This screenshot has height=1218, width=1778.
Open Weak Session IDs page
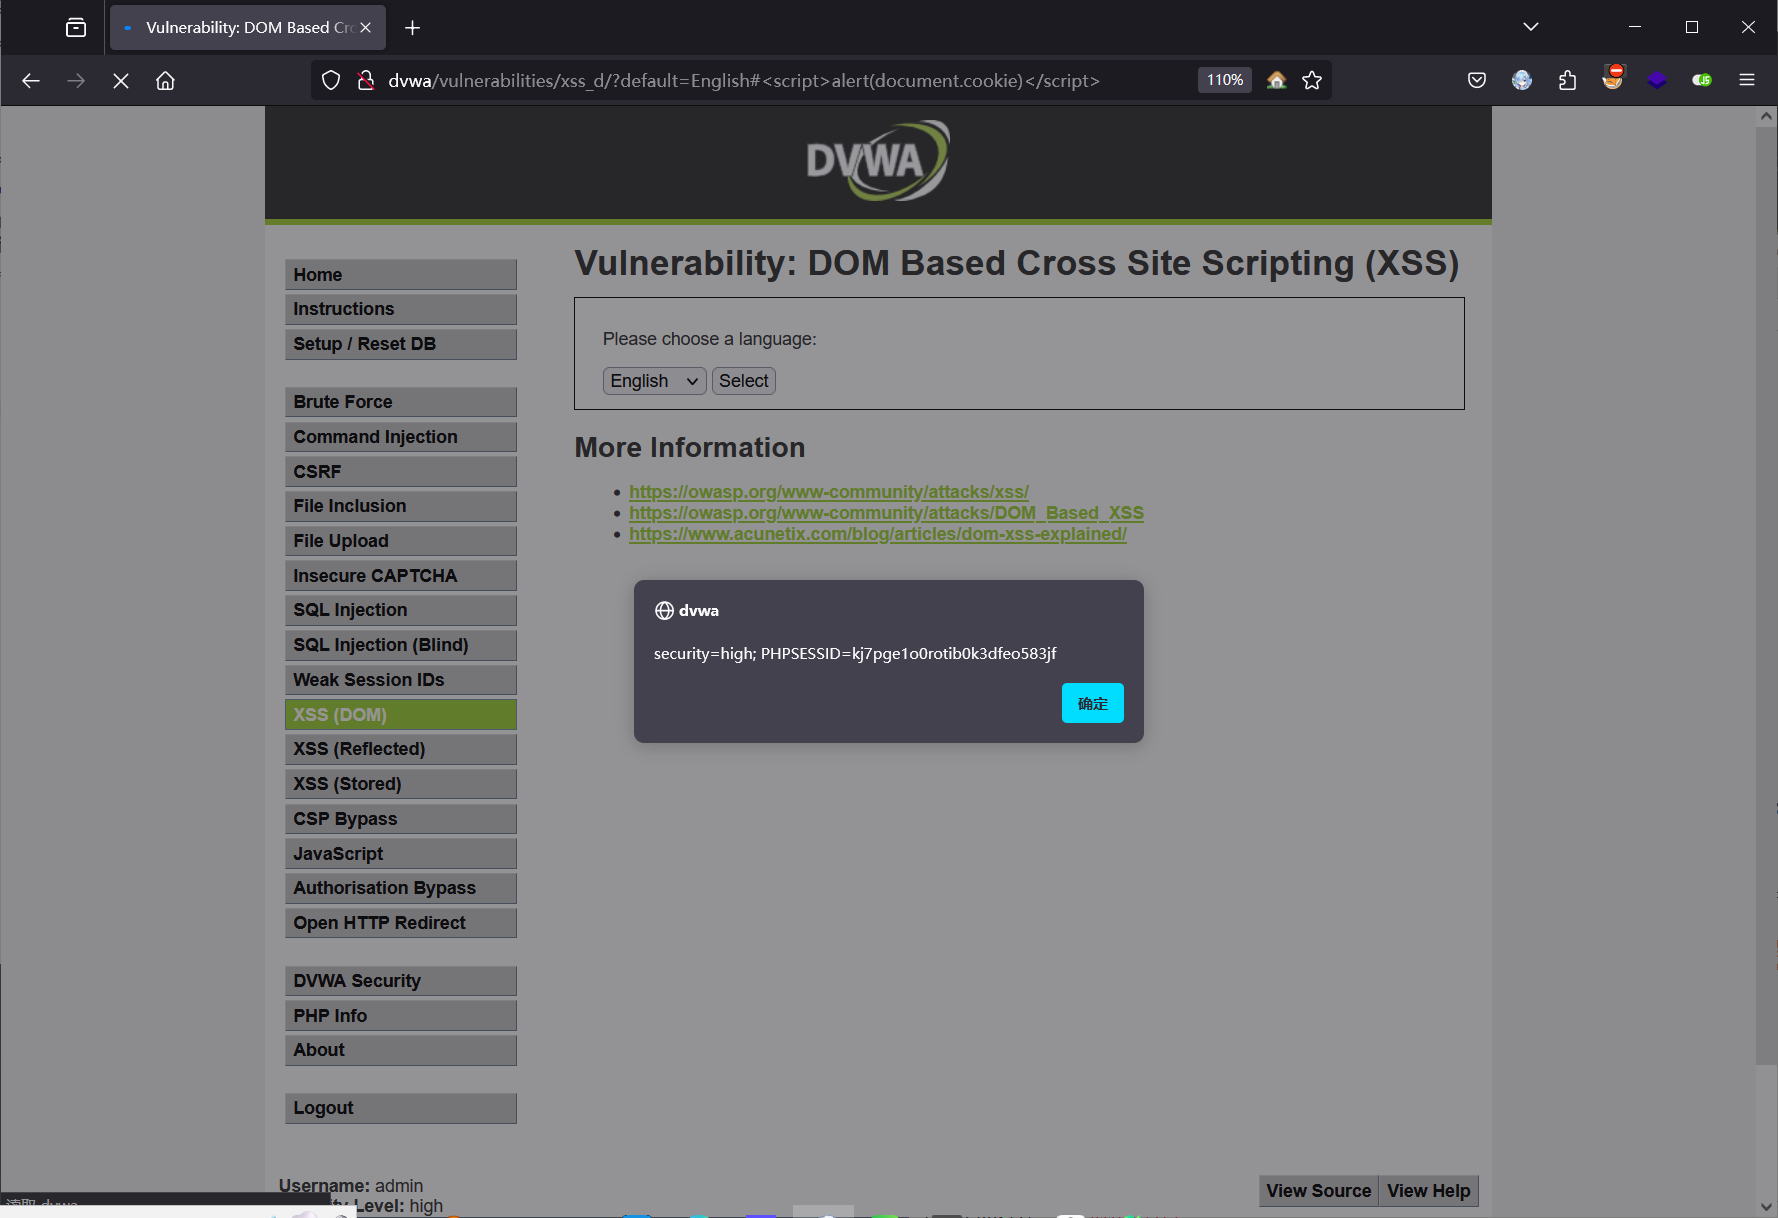tap(400, 680)
